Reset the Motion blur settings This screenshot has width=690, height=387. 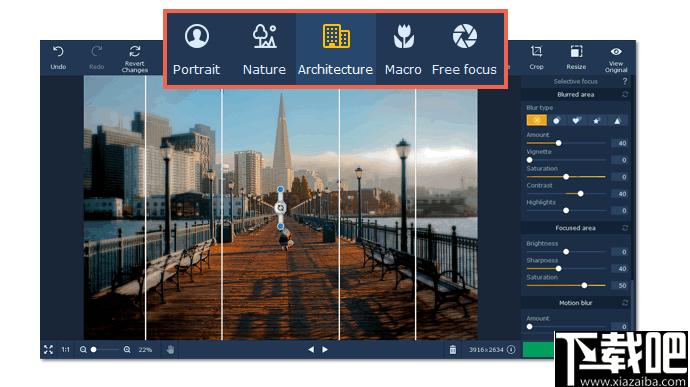[x=625, y=303]
